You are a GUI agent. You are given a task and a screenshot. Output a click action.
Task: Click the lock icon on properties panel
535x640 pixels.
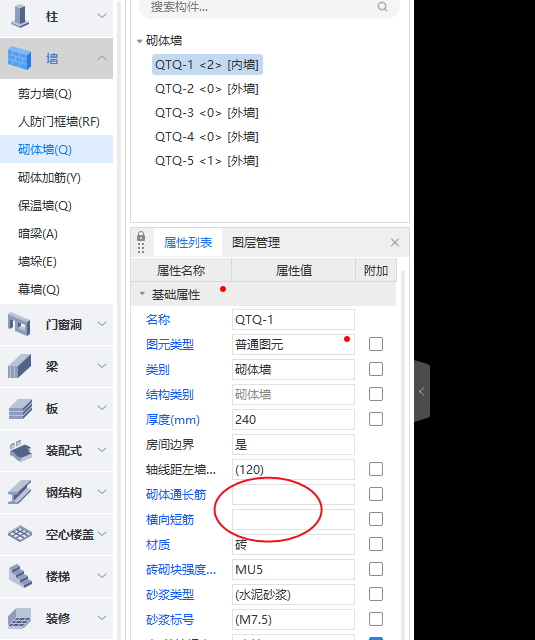tap(141, 236)
